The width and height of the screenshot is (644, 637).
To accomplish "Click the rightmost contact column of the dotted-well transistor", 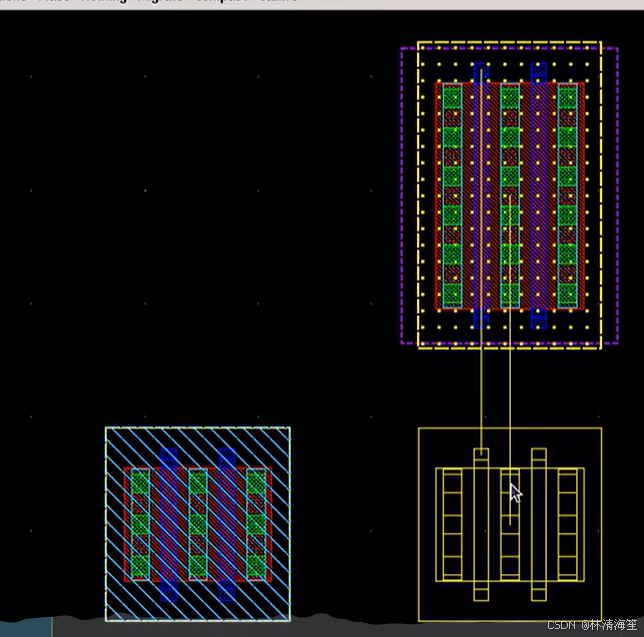I will (x=568, y=195).
